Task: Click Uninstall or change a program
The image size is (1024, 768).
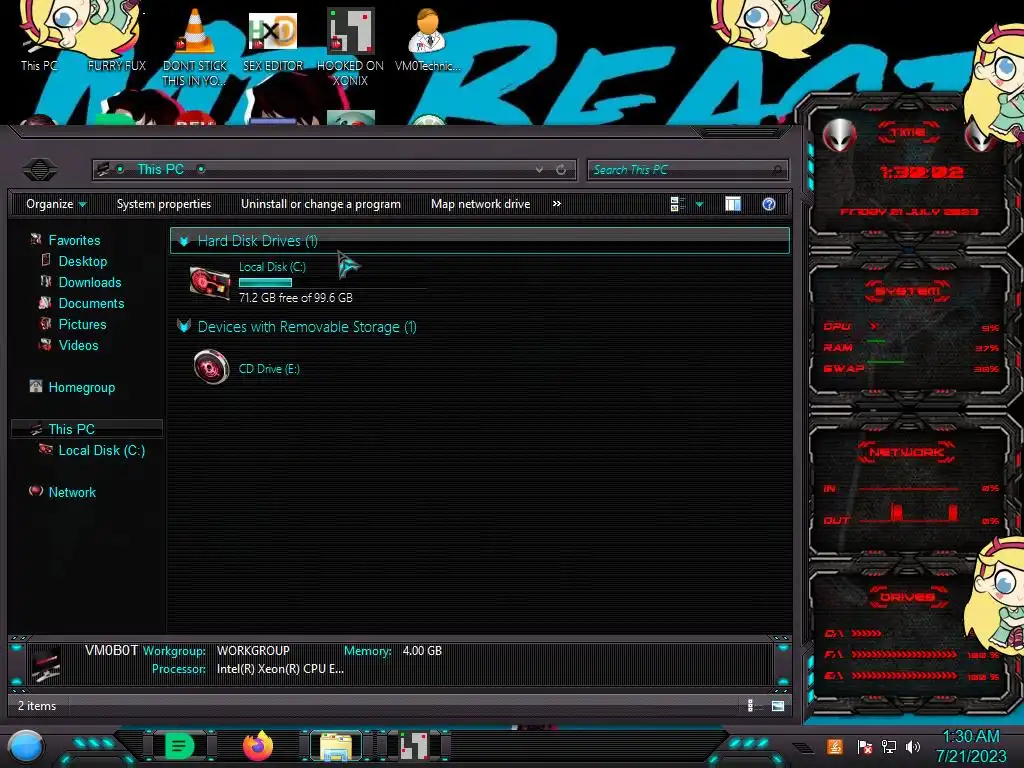Action: [321, 204]
